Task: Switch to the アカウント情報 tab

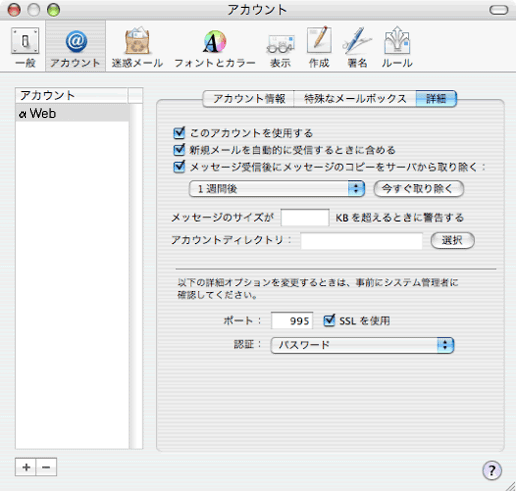Action: 248,99
